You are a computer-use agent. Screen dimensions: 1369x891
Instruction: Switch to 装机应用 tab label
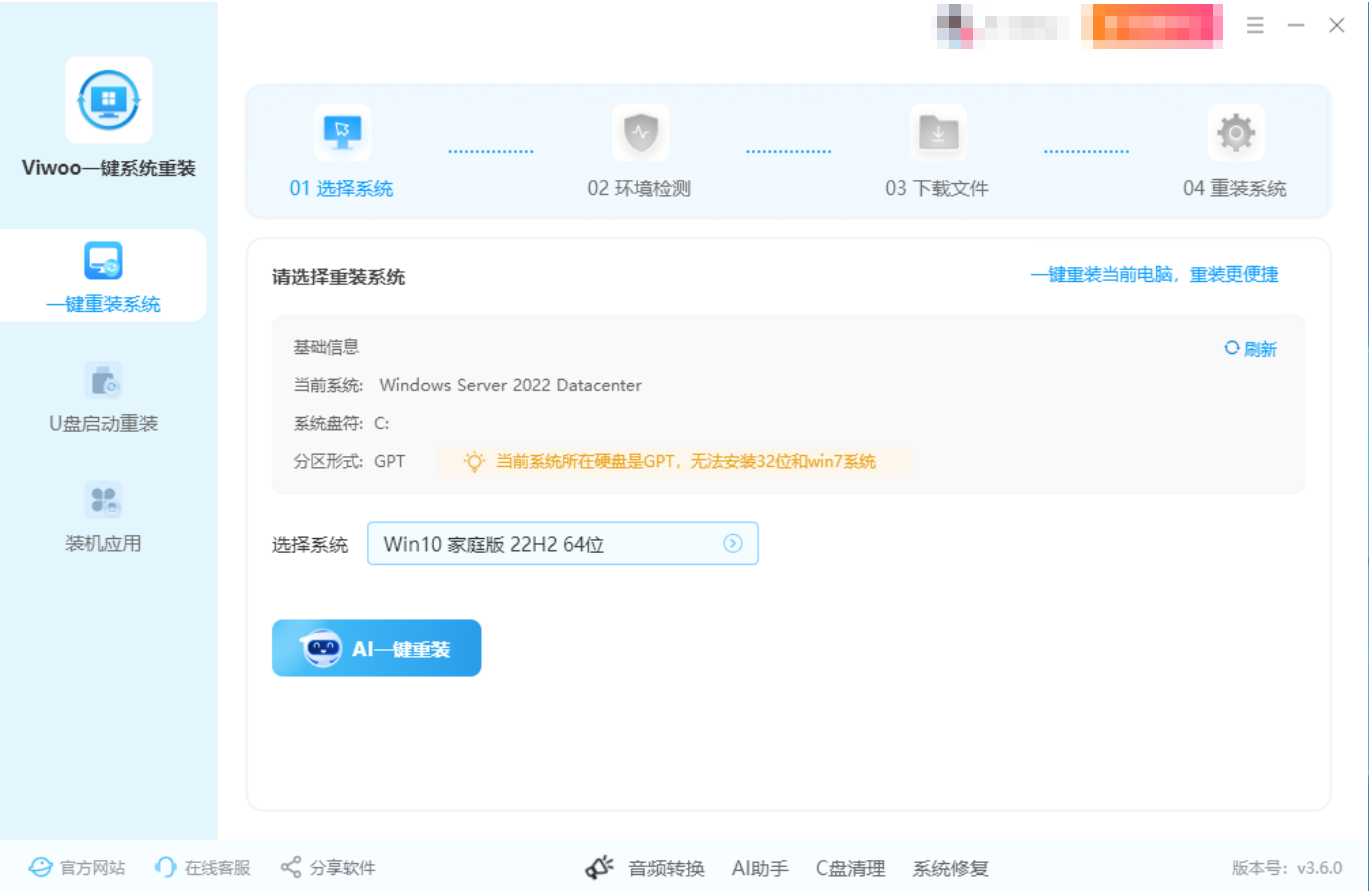[103, 544]
